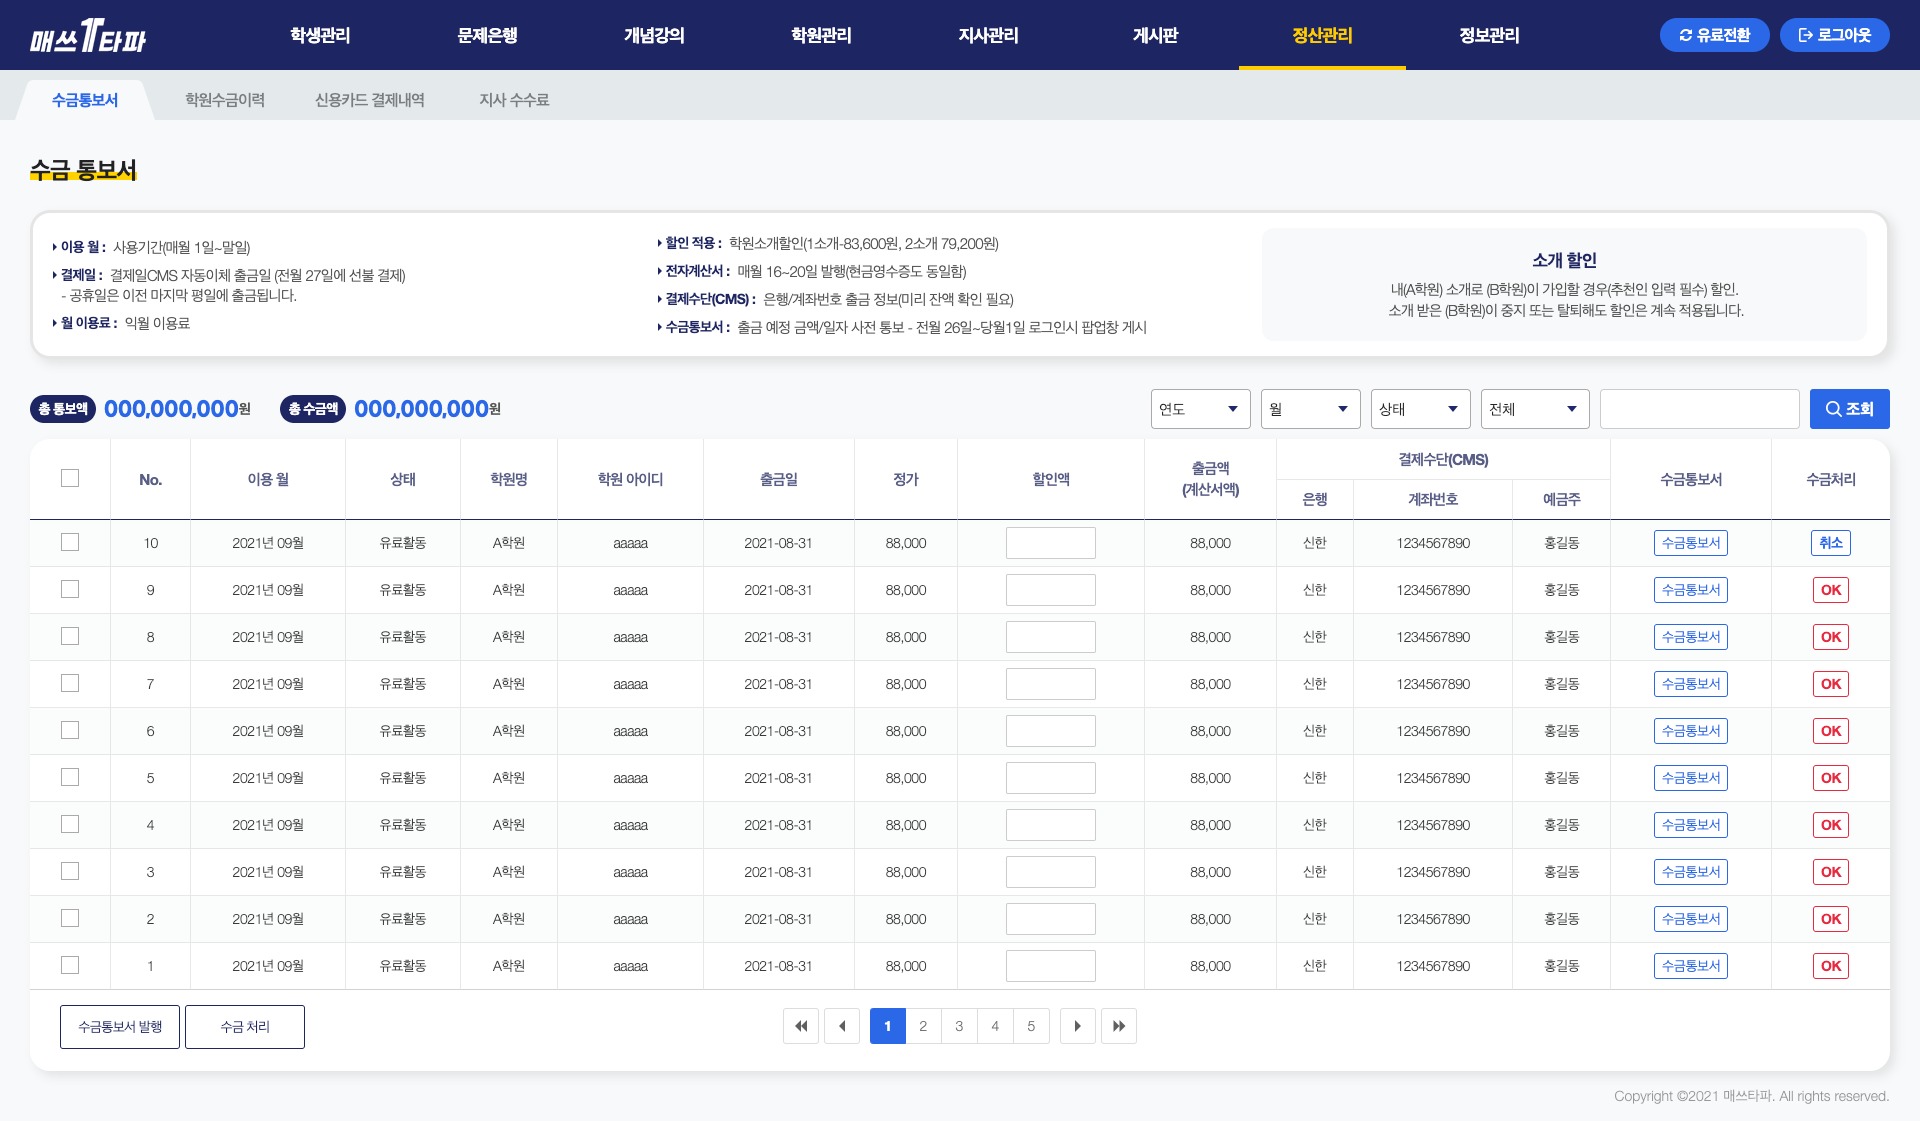
Task: Check the checkbox for row No. 6
Action: tap(70, 730)
